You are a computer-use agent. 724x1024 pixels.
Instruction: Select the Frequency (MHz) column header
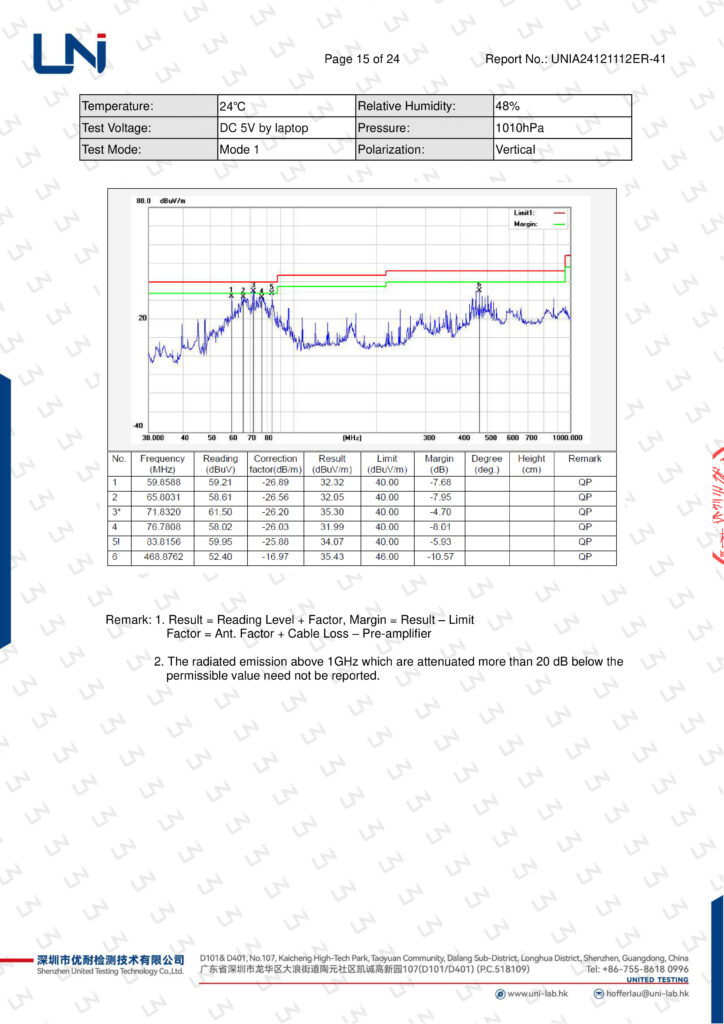[162, 464]
